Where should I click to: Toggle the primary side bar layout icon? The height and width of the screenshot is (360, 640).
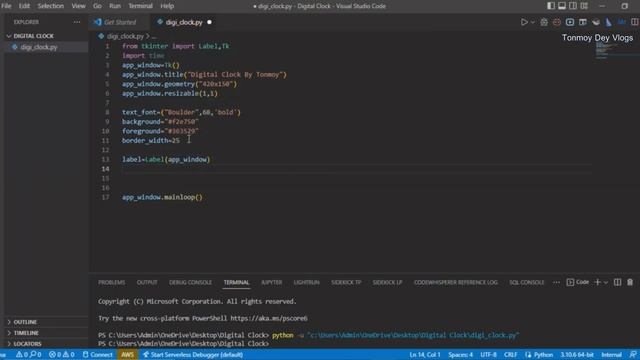click(551, 6)
